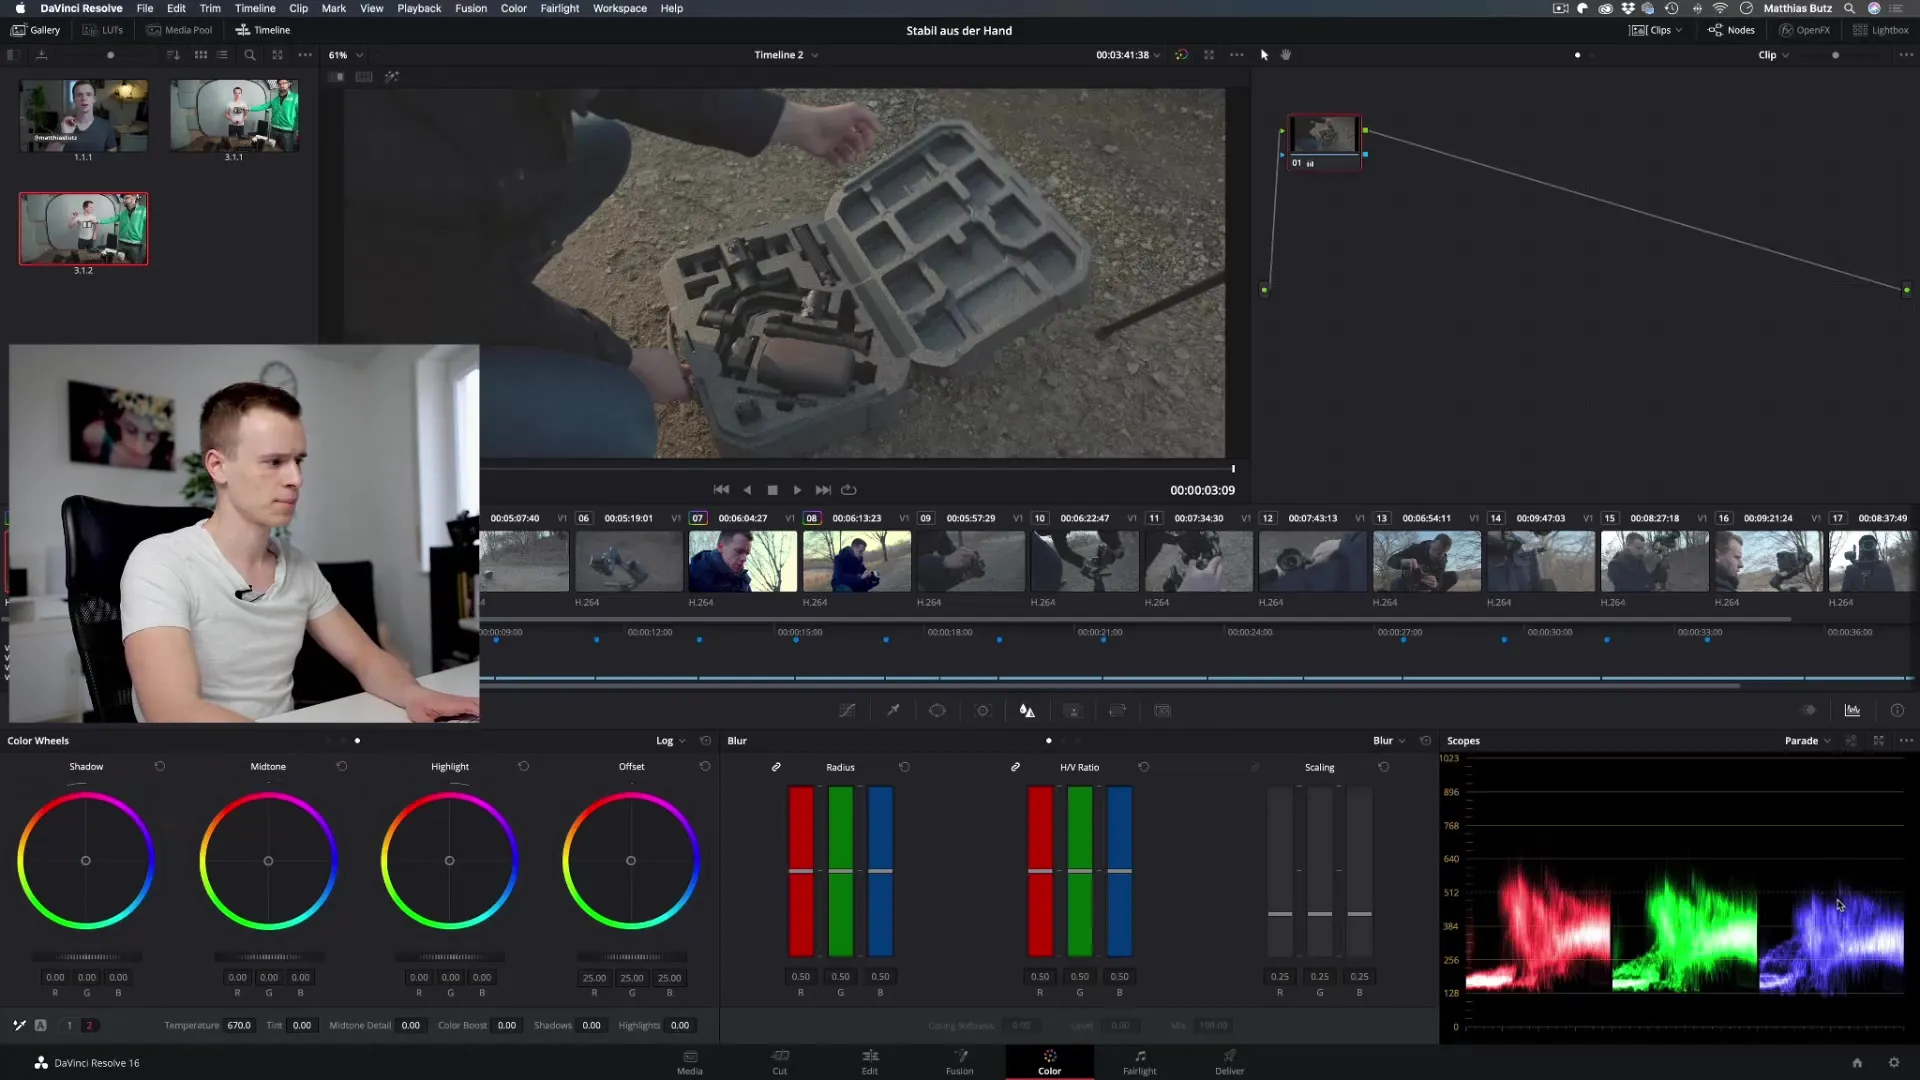Open the Fairlight menu in menu bar

[559, 8]
